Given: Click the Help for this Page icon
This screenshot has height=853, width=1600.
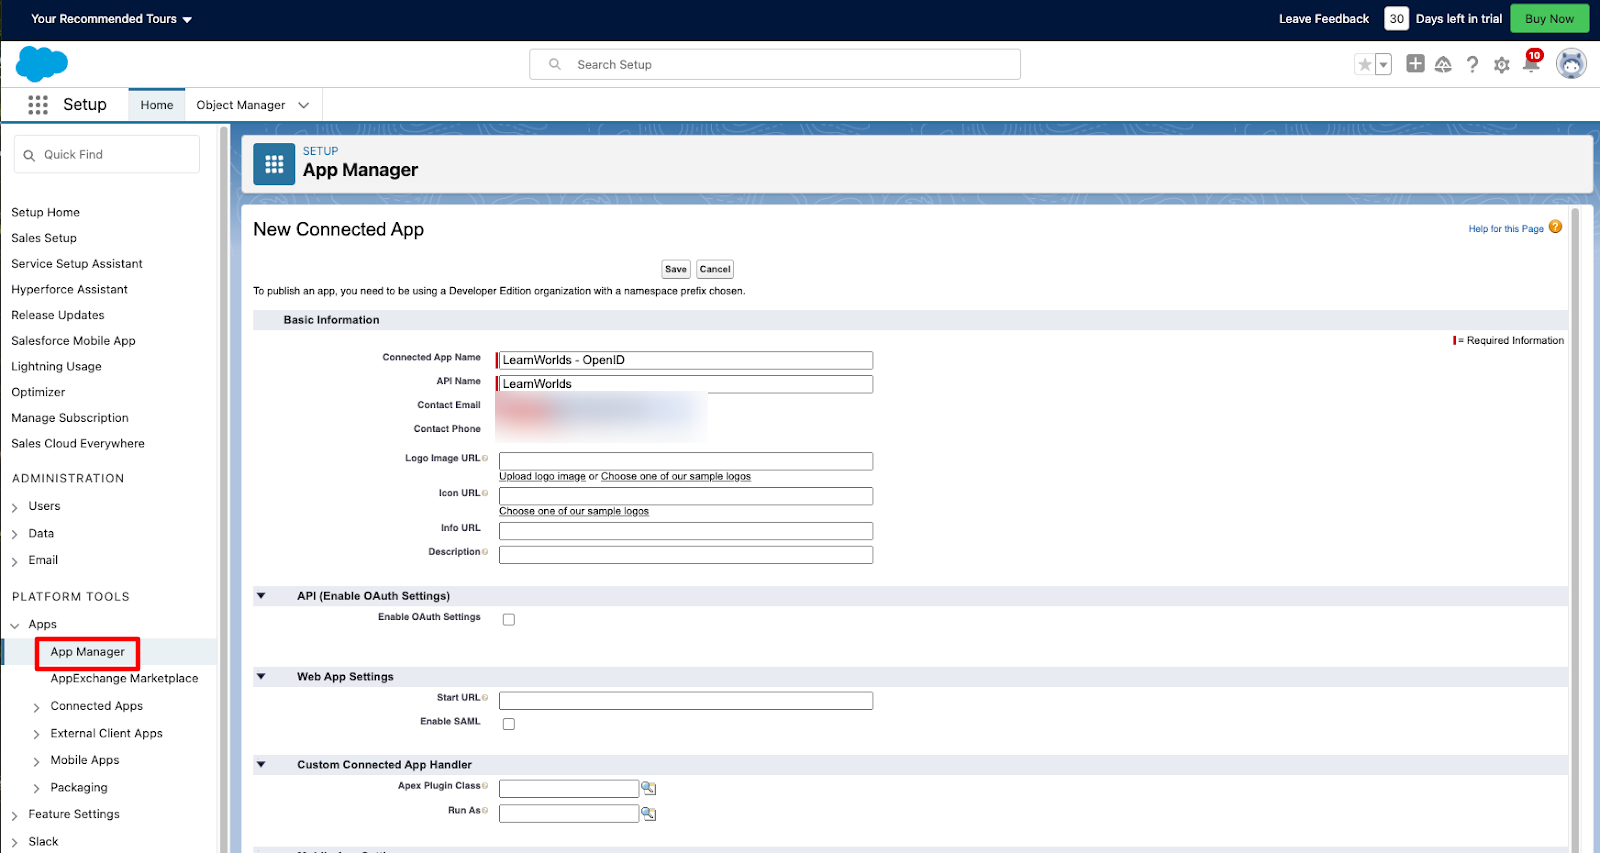Looking at the screenshot, I should tap(1555, 227).
